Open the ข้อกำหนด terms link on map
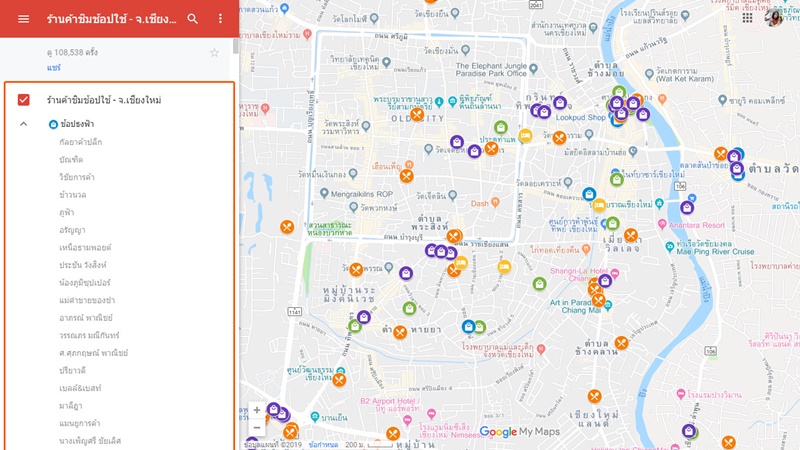This screenshot has width=800, height=450. click(323, 445)
